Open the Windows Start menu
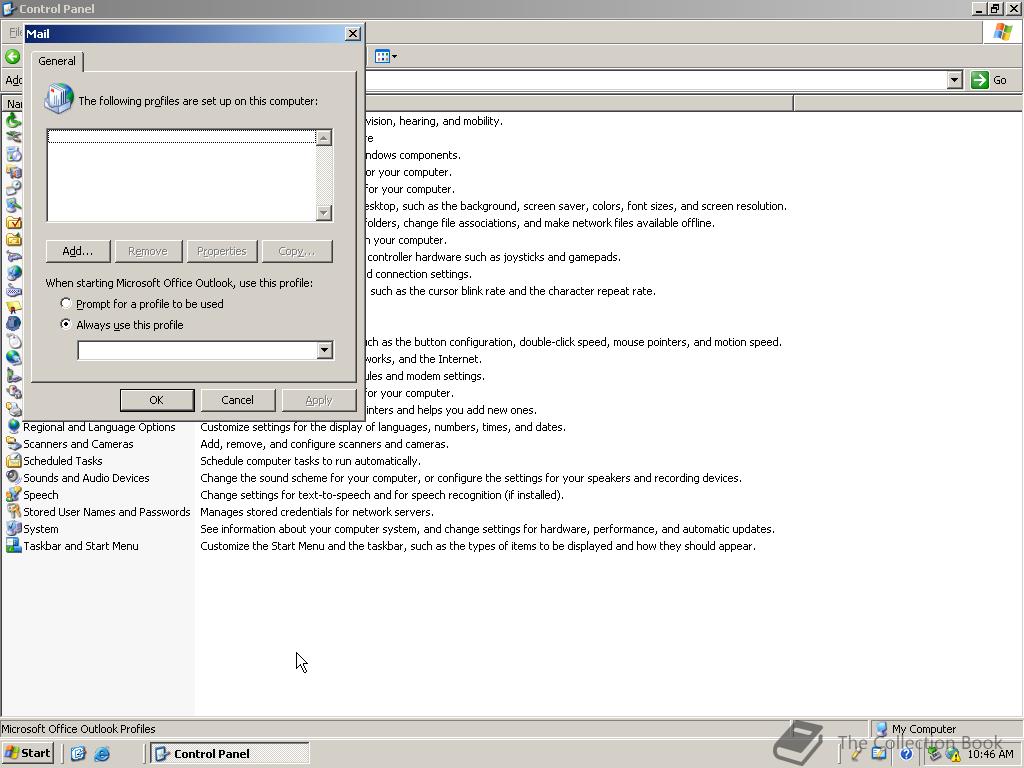This screenshot has width=1024, height=768. 27,753
